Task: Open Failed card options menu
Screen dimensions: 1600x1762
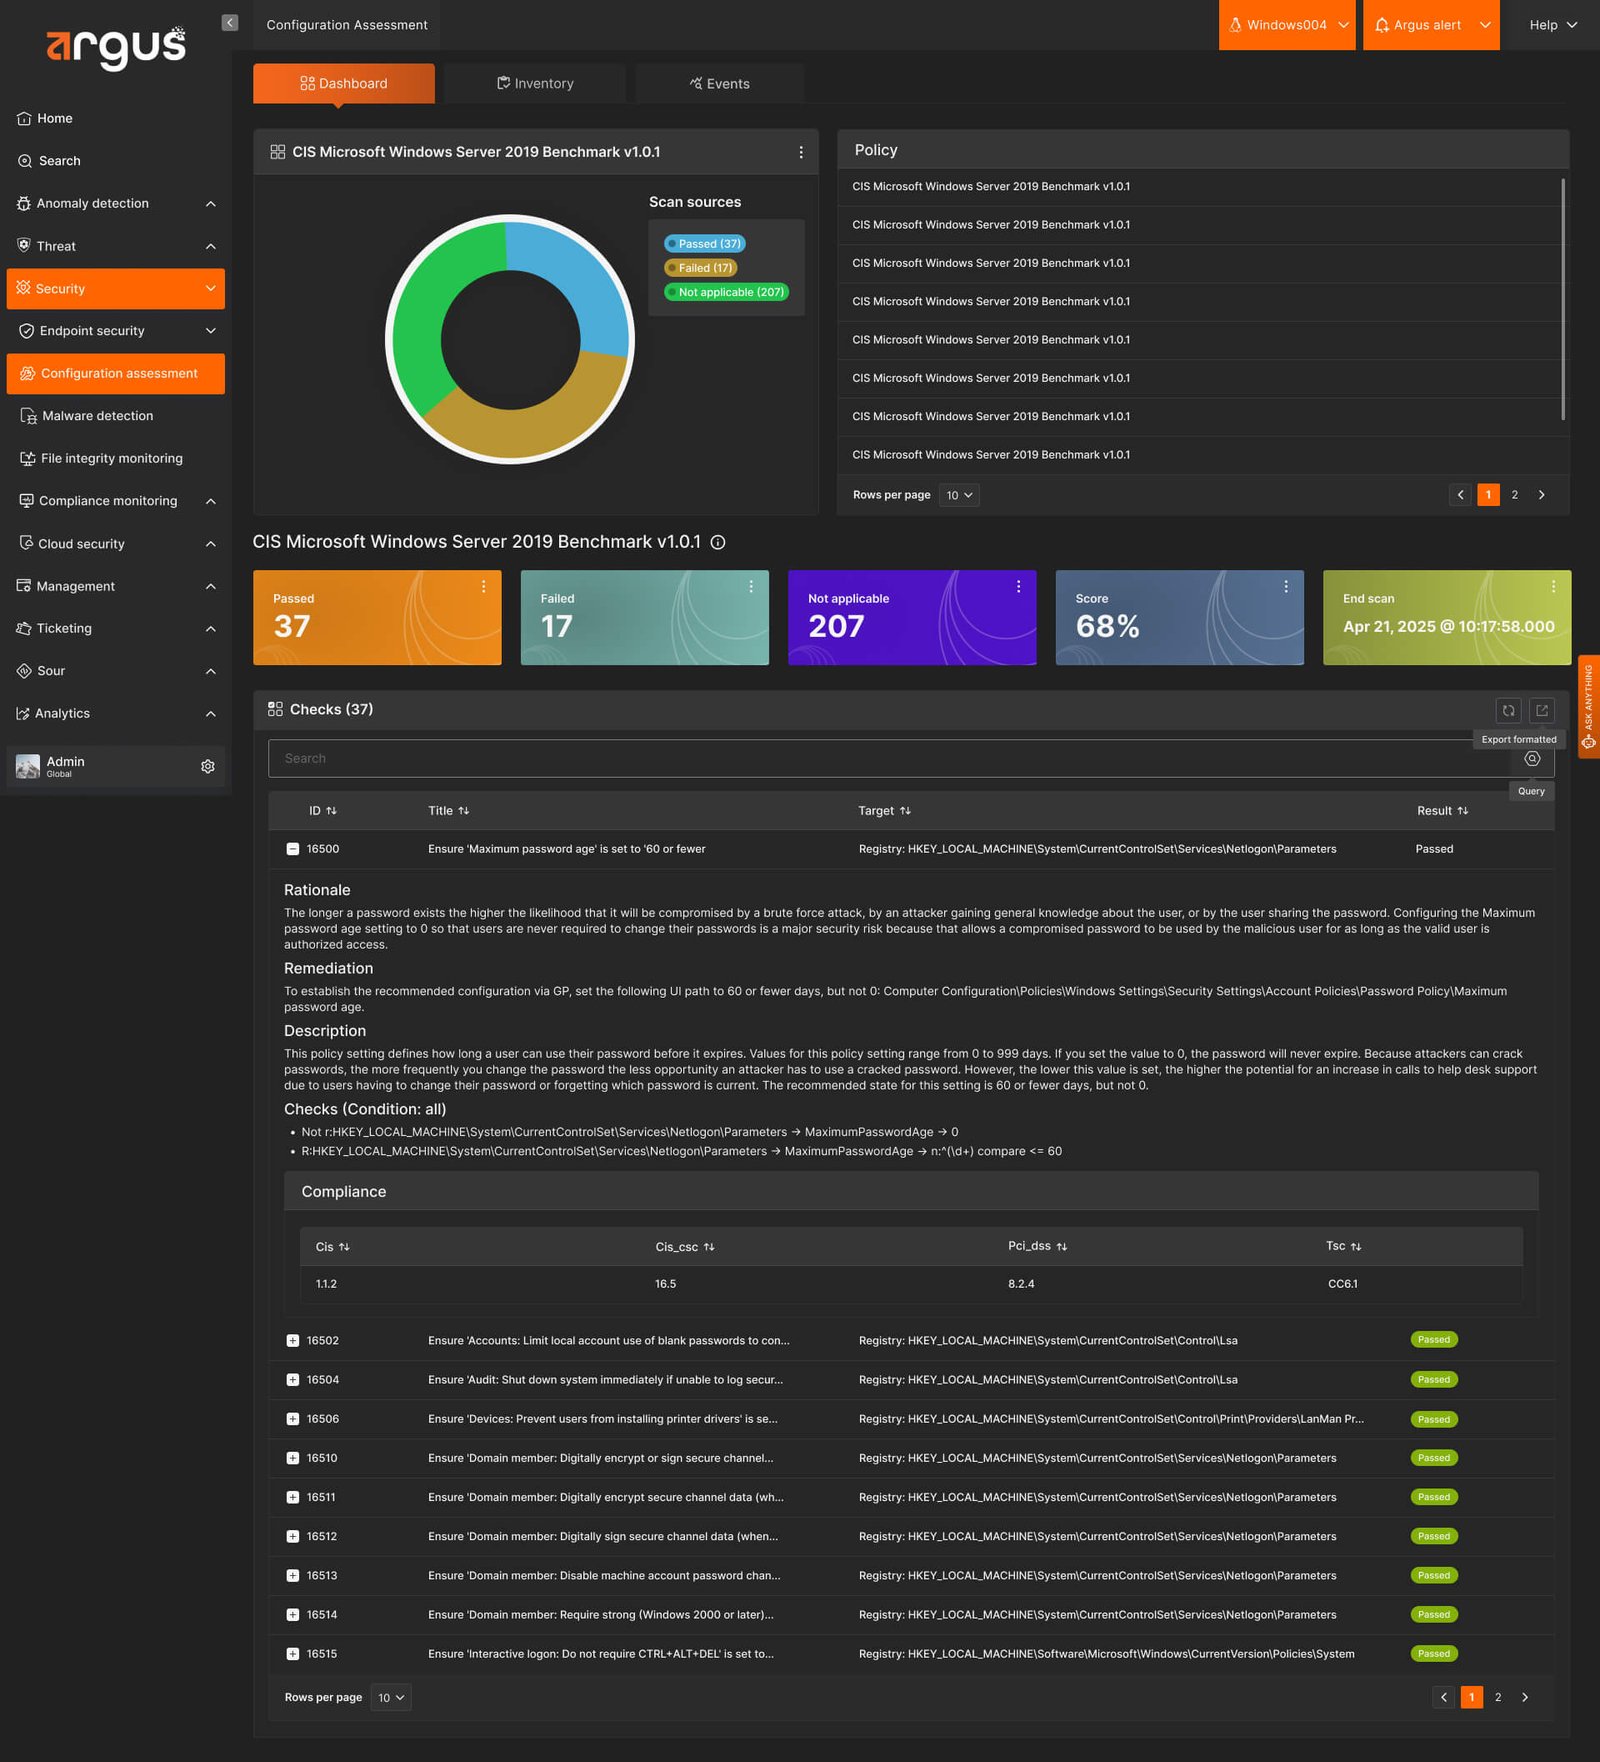Action: tap(751, 587)
